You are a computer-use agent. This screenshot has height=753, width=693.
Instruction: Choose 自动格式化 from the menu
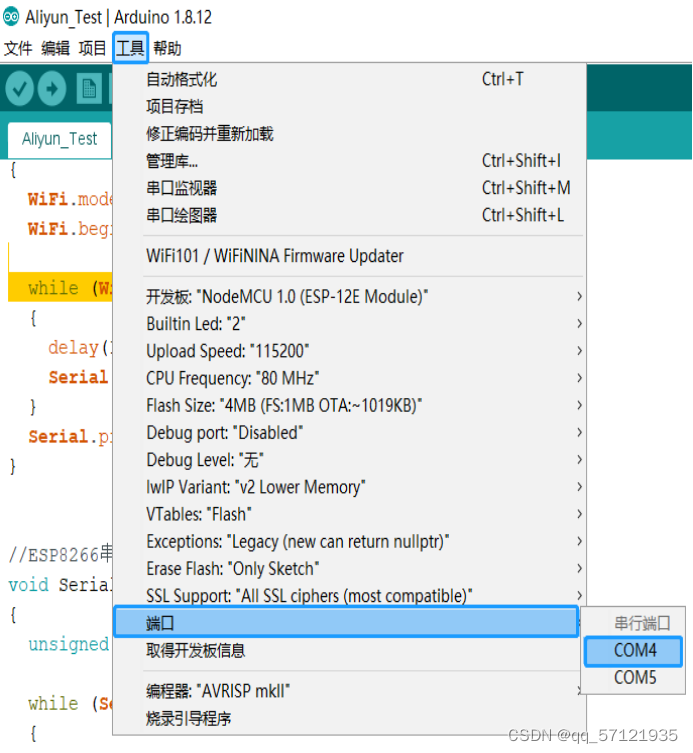[x=349, y=79]
